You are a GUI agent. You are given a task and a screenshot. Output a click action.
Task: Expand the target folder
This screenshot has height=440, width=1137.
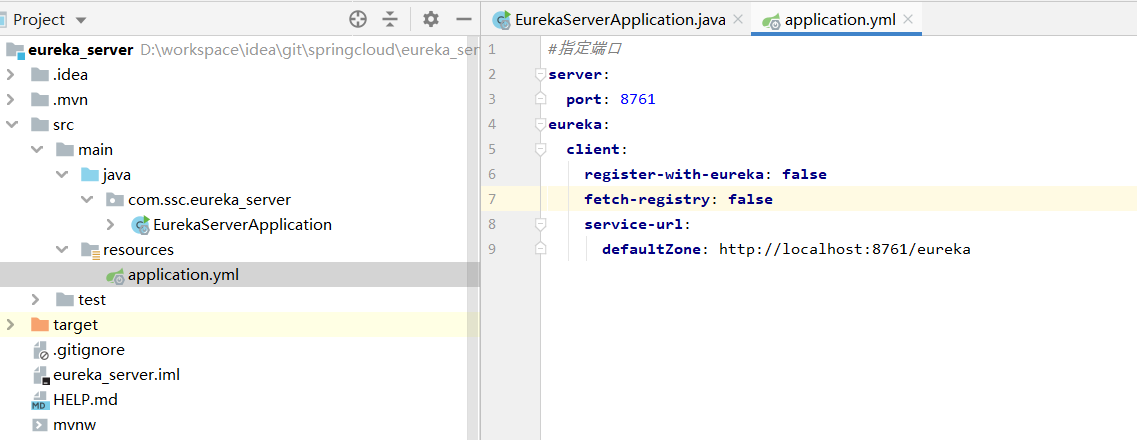[11, 325]
